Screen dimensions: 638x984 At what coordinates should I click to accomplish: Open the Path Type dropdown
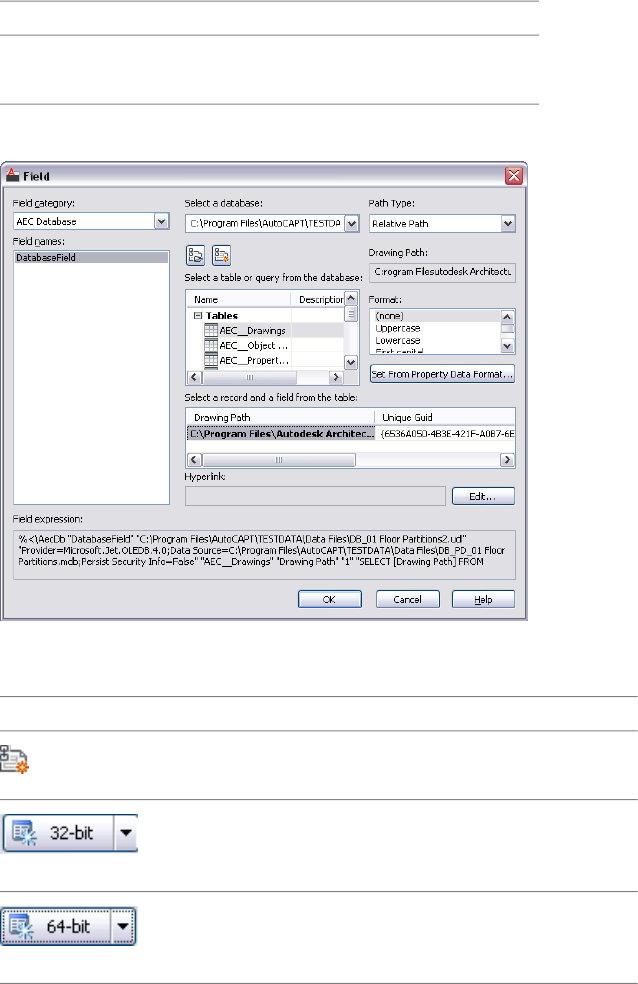tap(508, 223)
